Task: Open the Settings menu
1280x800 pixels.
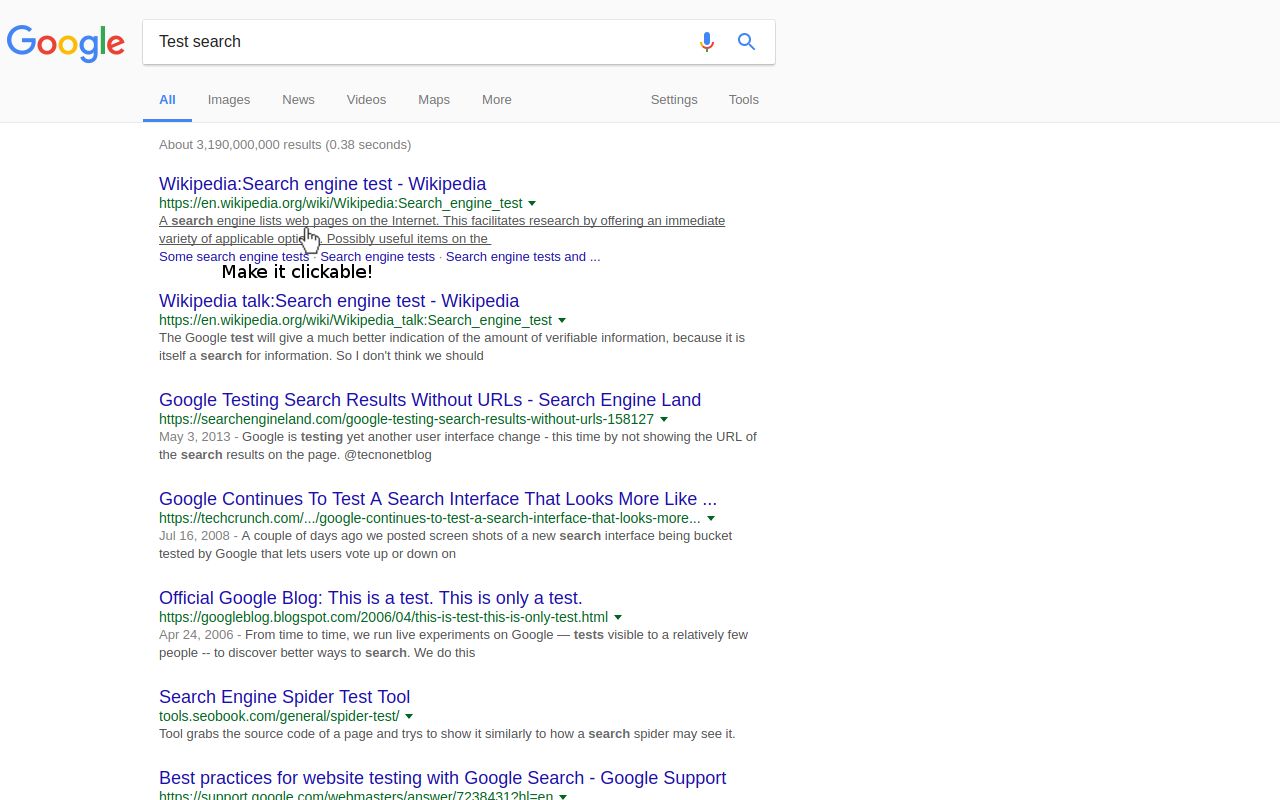Action: click(673, 99)
